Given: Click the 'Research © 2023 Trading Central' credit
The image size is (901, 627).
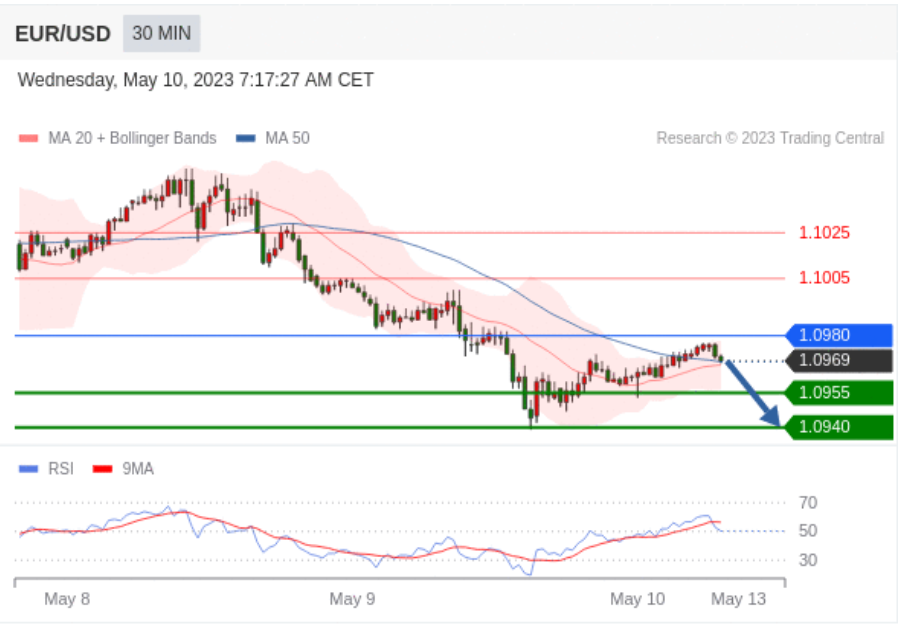Looking at the screenshot, I should tap(770, 139).
